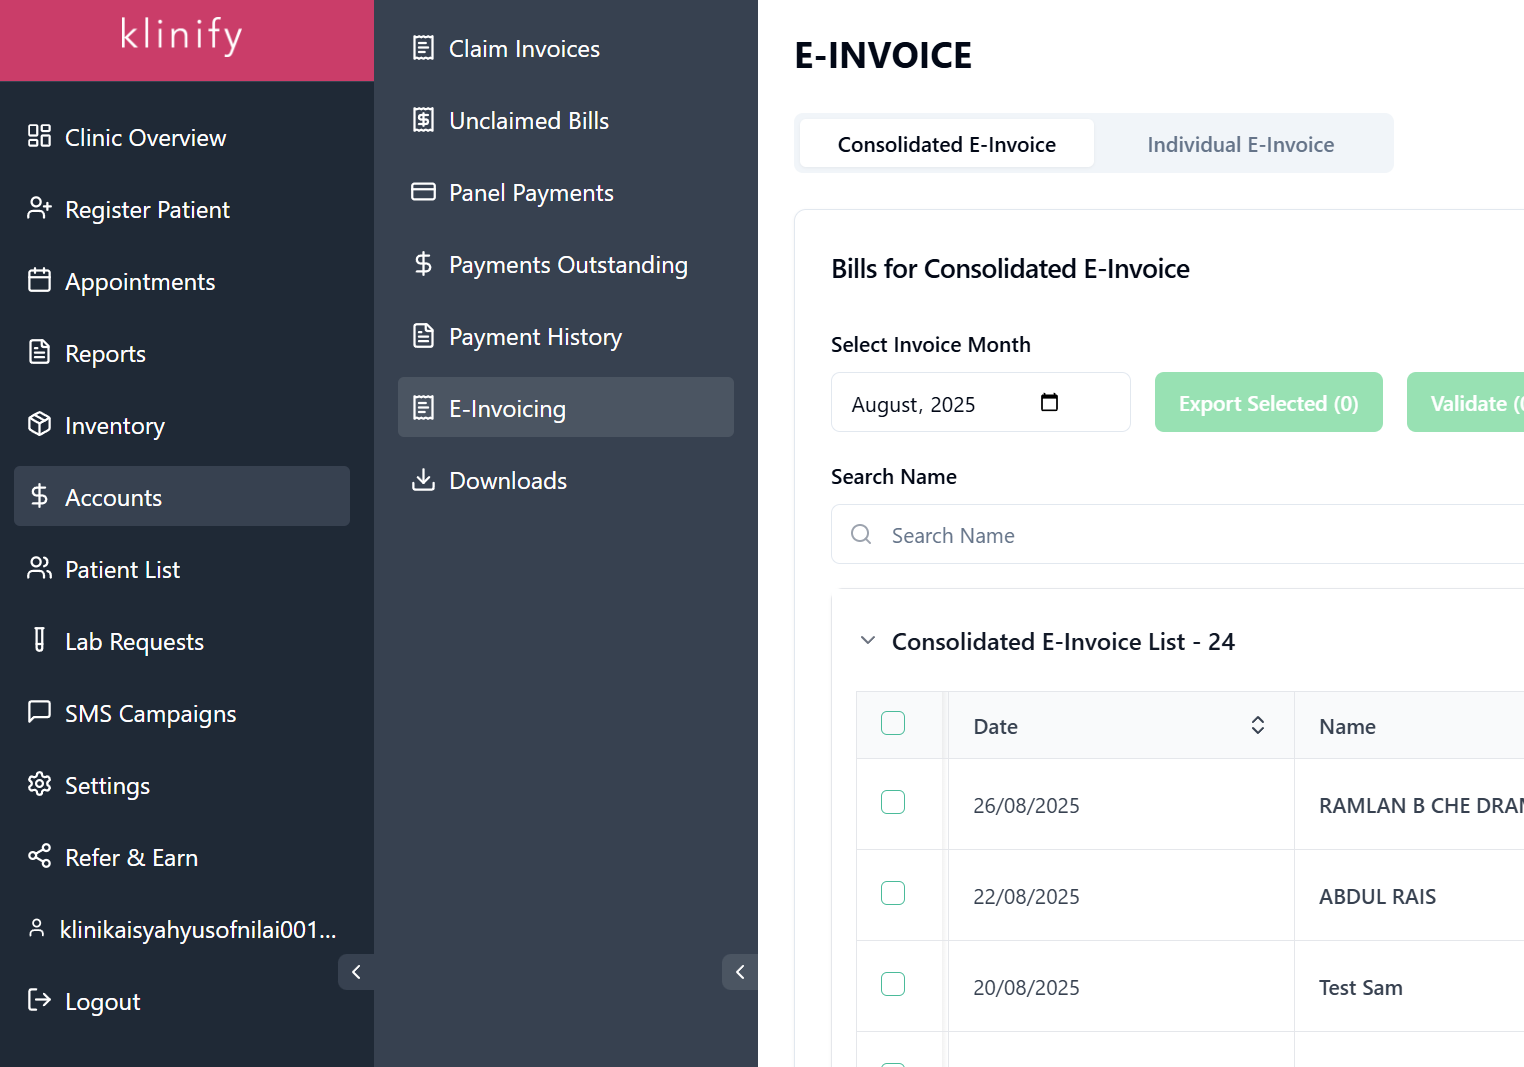Click the Downloads arrow icon
This screenshot has height=1067, width=1524.
423,480
